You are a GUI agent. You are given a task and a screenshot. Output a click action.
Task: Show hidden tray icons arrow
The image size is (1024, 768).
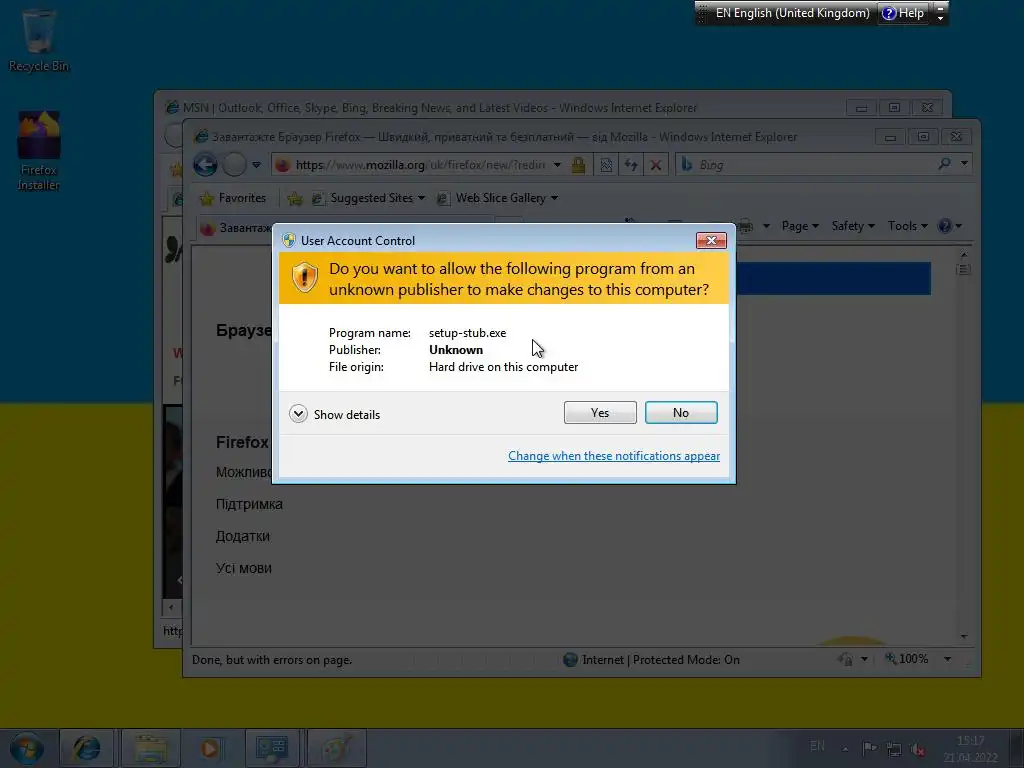pos(845,749)
